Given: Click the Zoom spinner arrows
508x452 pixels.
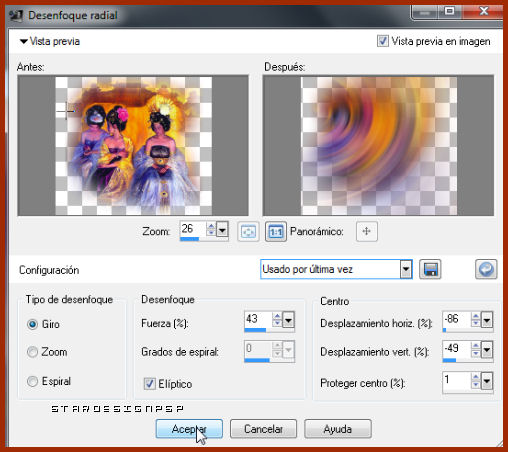Looking at the screenshot, I should 211,229.
